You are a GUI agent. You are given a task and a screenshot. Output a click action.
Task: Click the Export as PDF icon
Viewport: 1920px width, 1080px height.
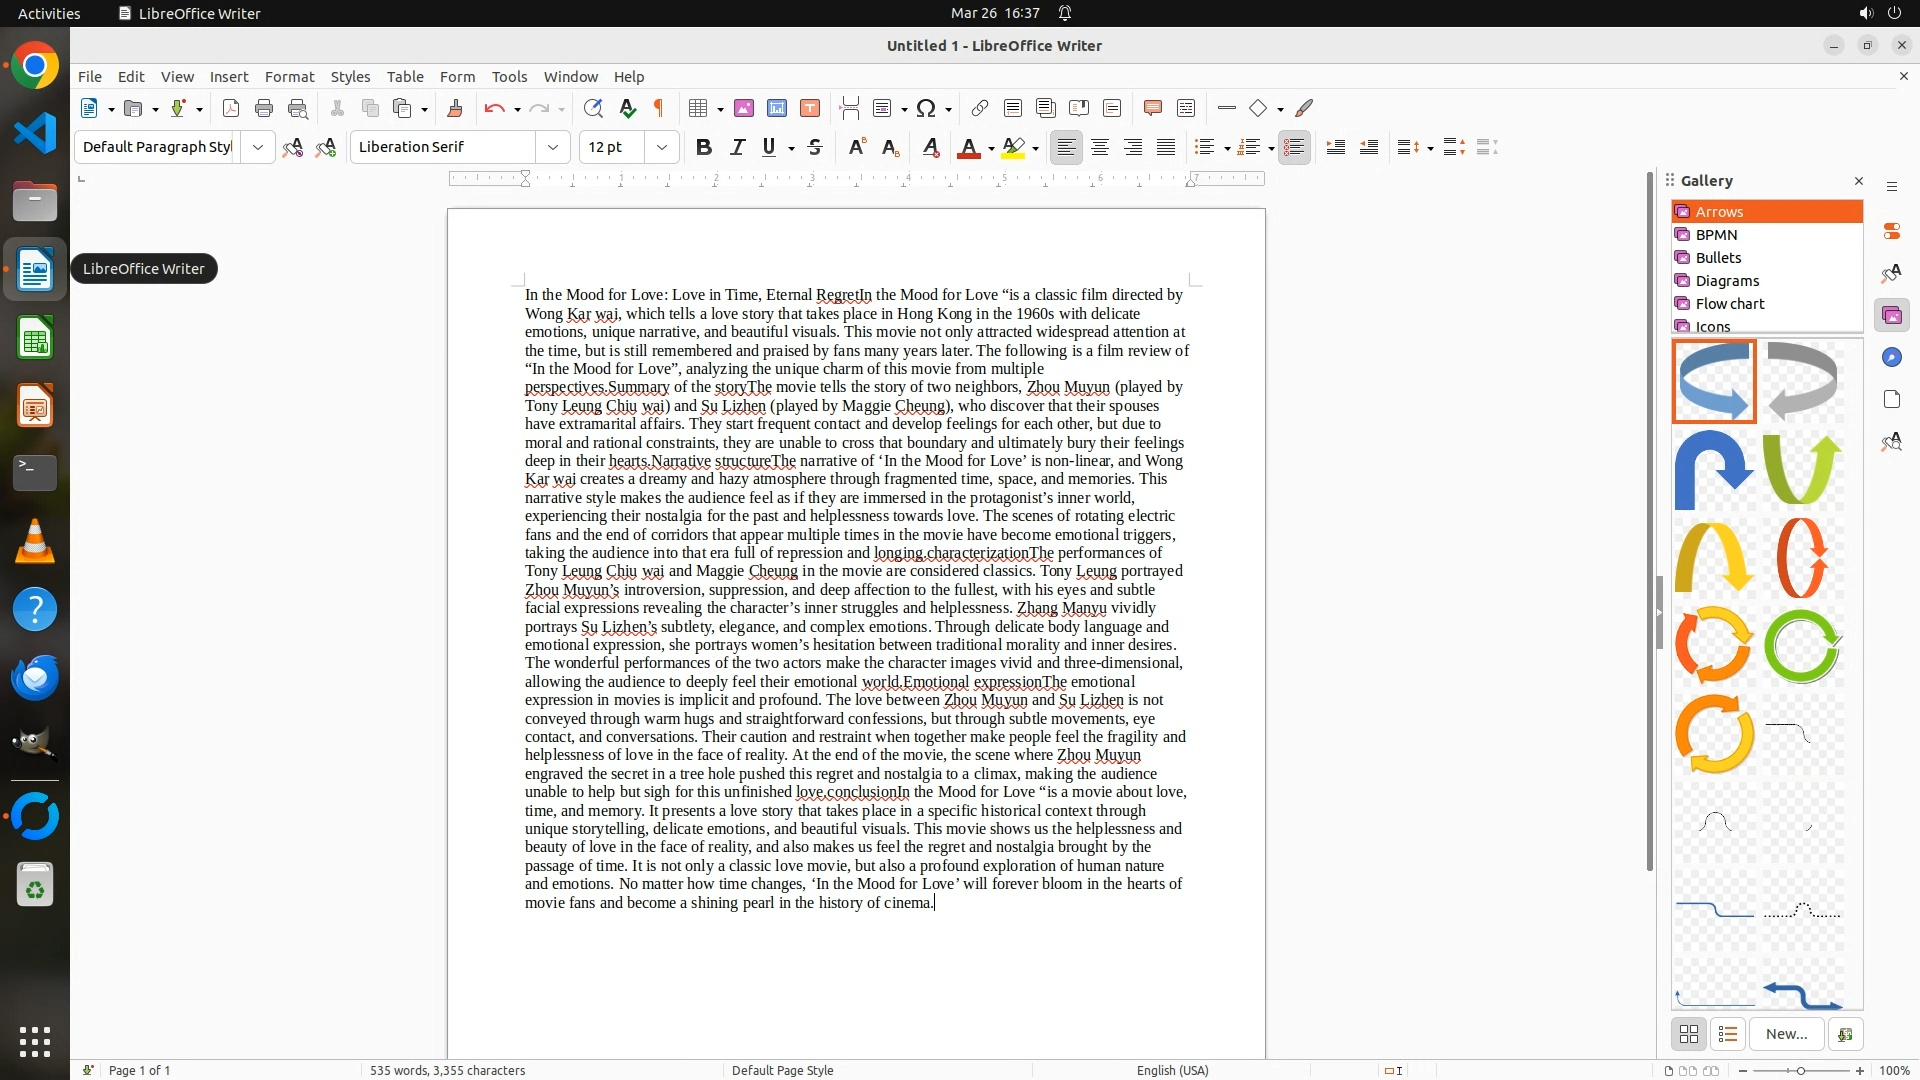point(231,108)
